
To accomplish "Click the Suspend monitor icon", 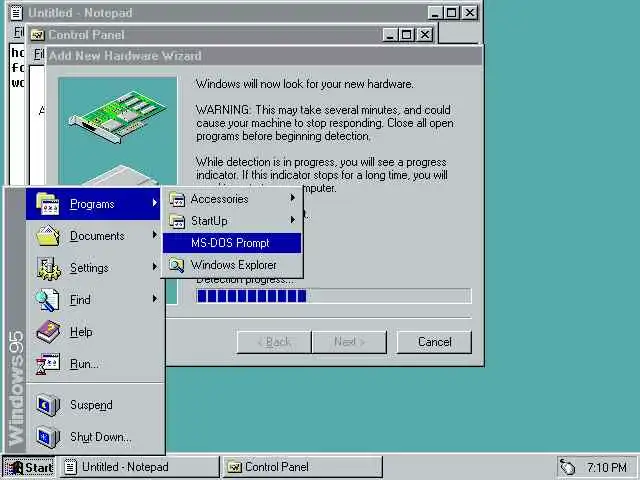I will (48, 405).
